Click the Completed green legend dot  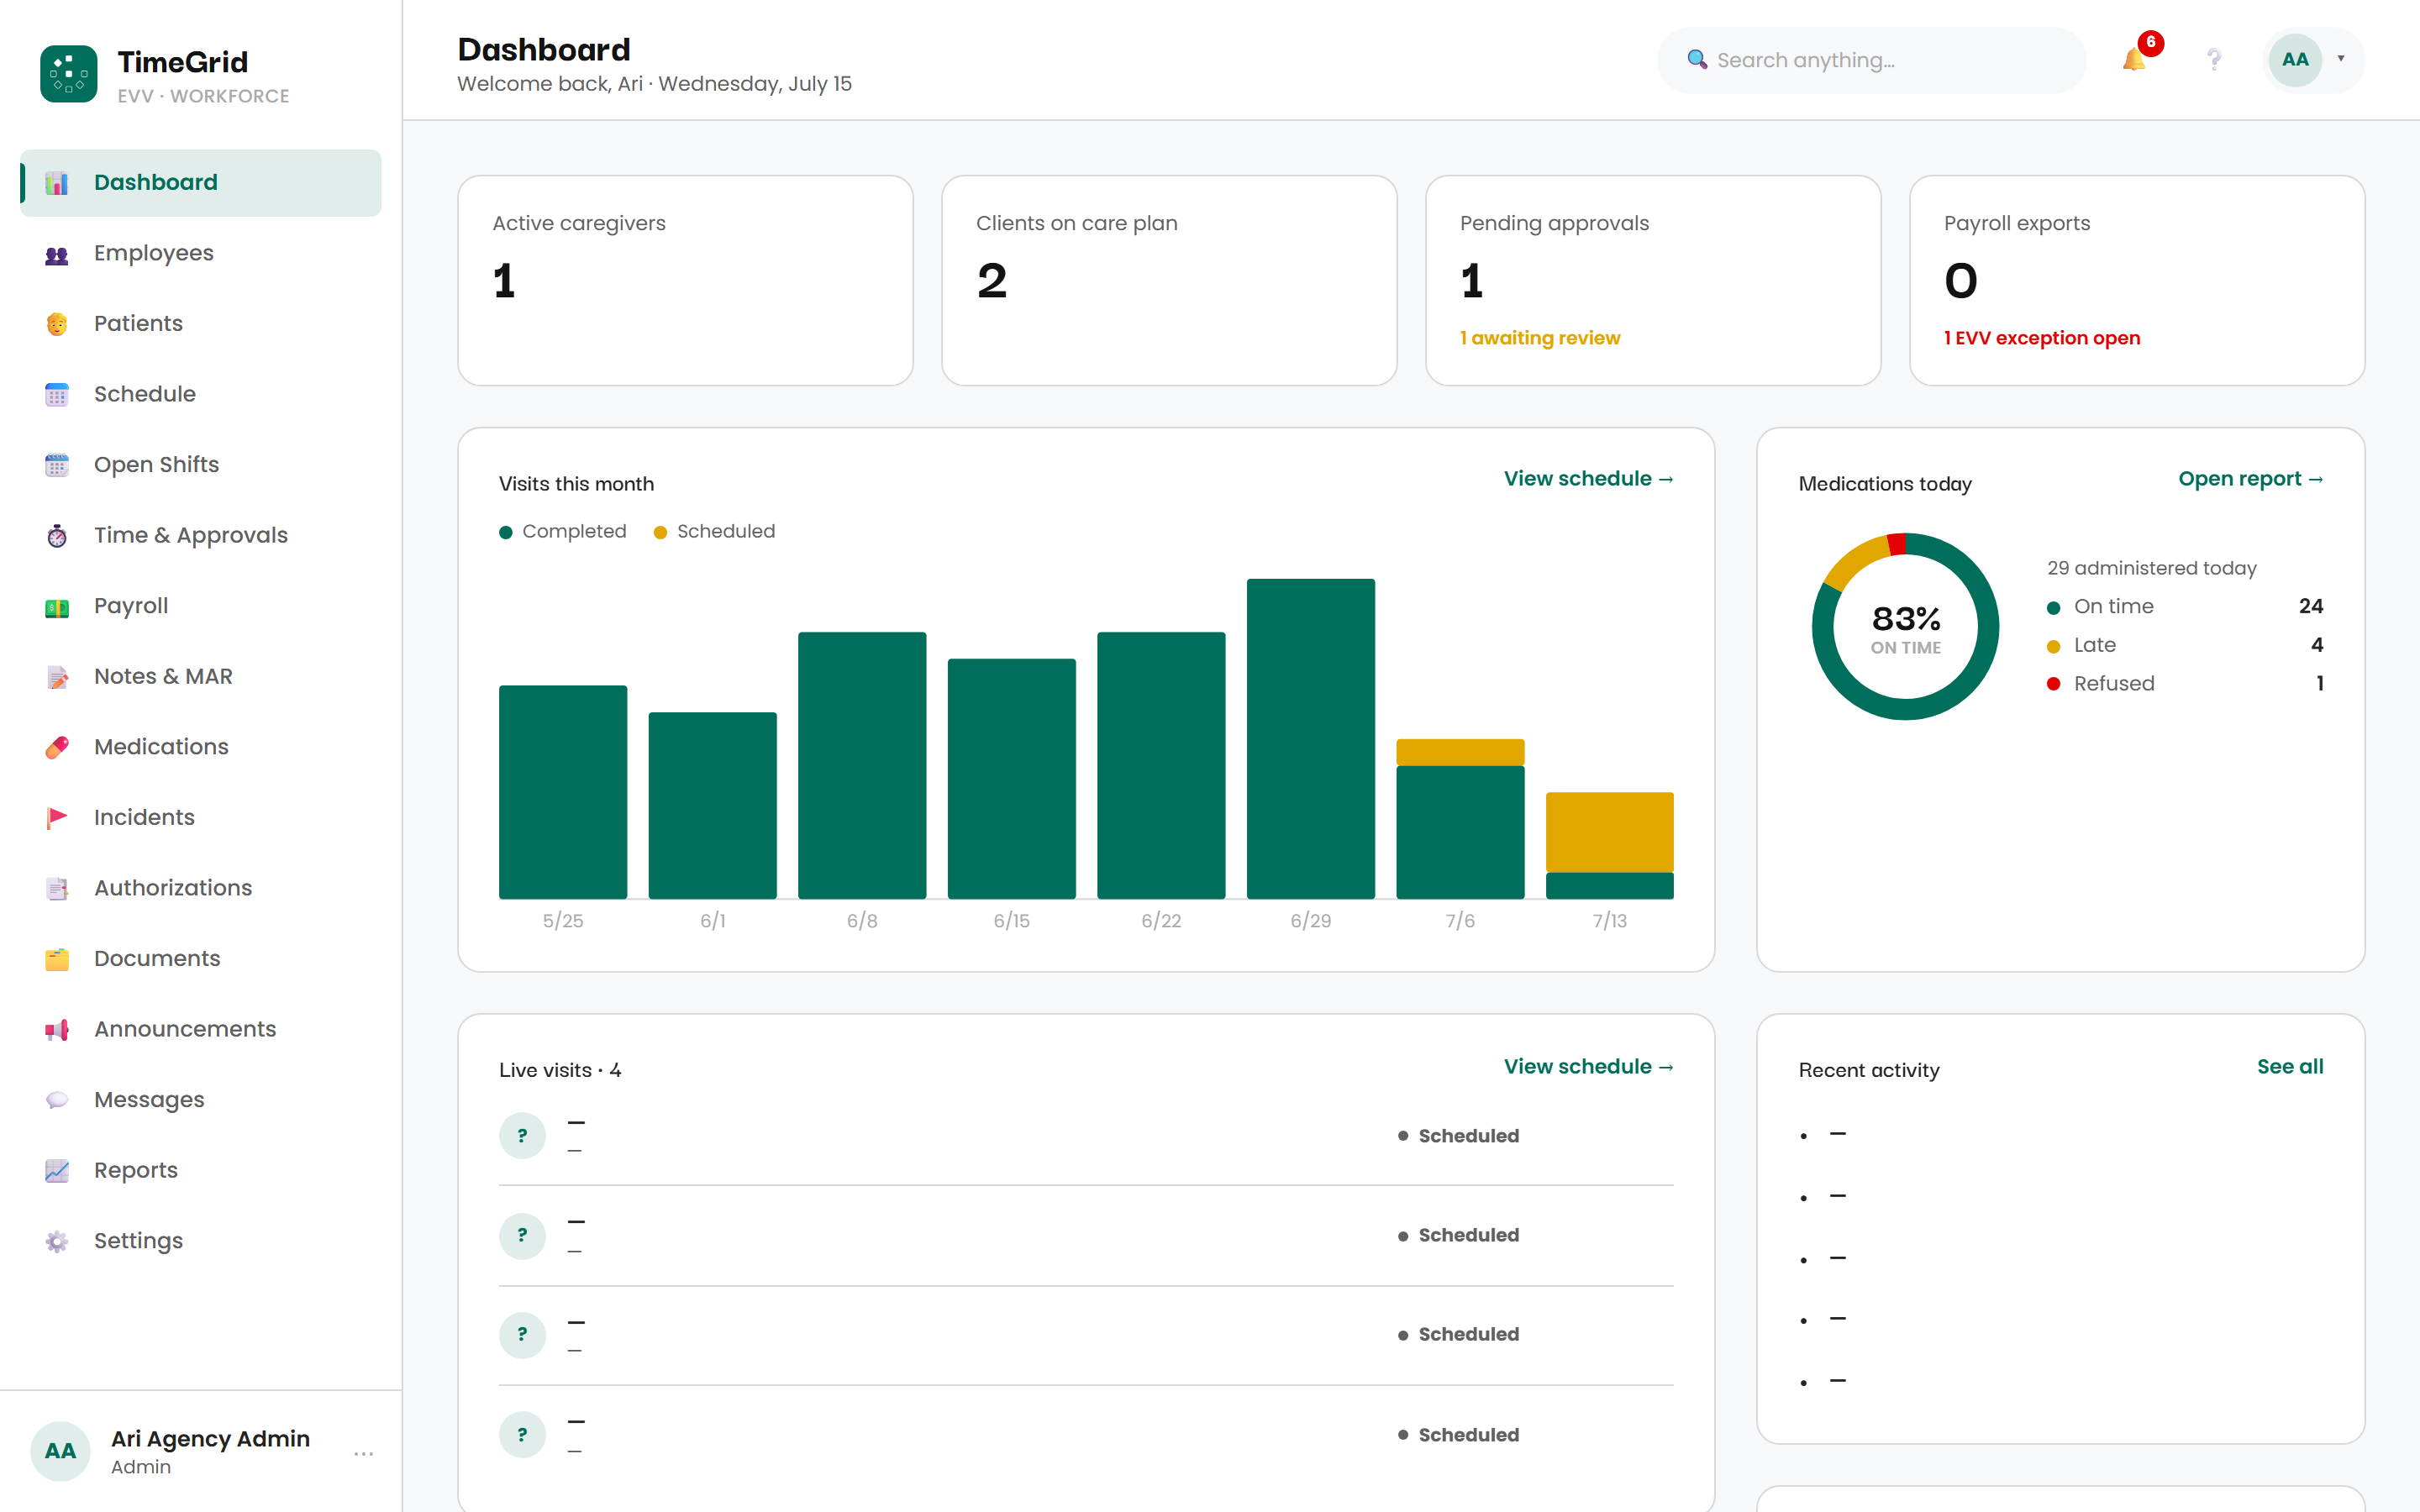(x=506, y=532)
